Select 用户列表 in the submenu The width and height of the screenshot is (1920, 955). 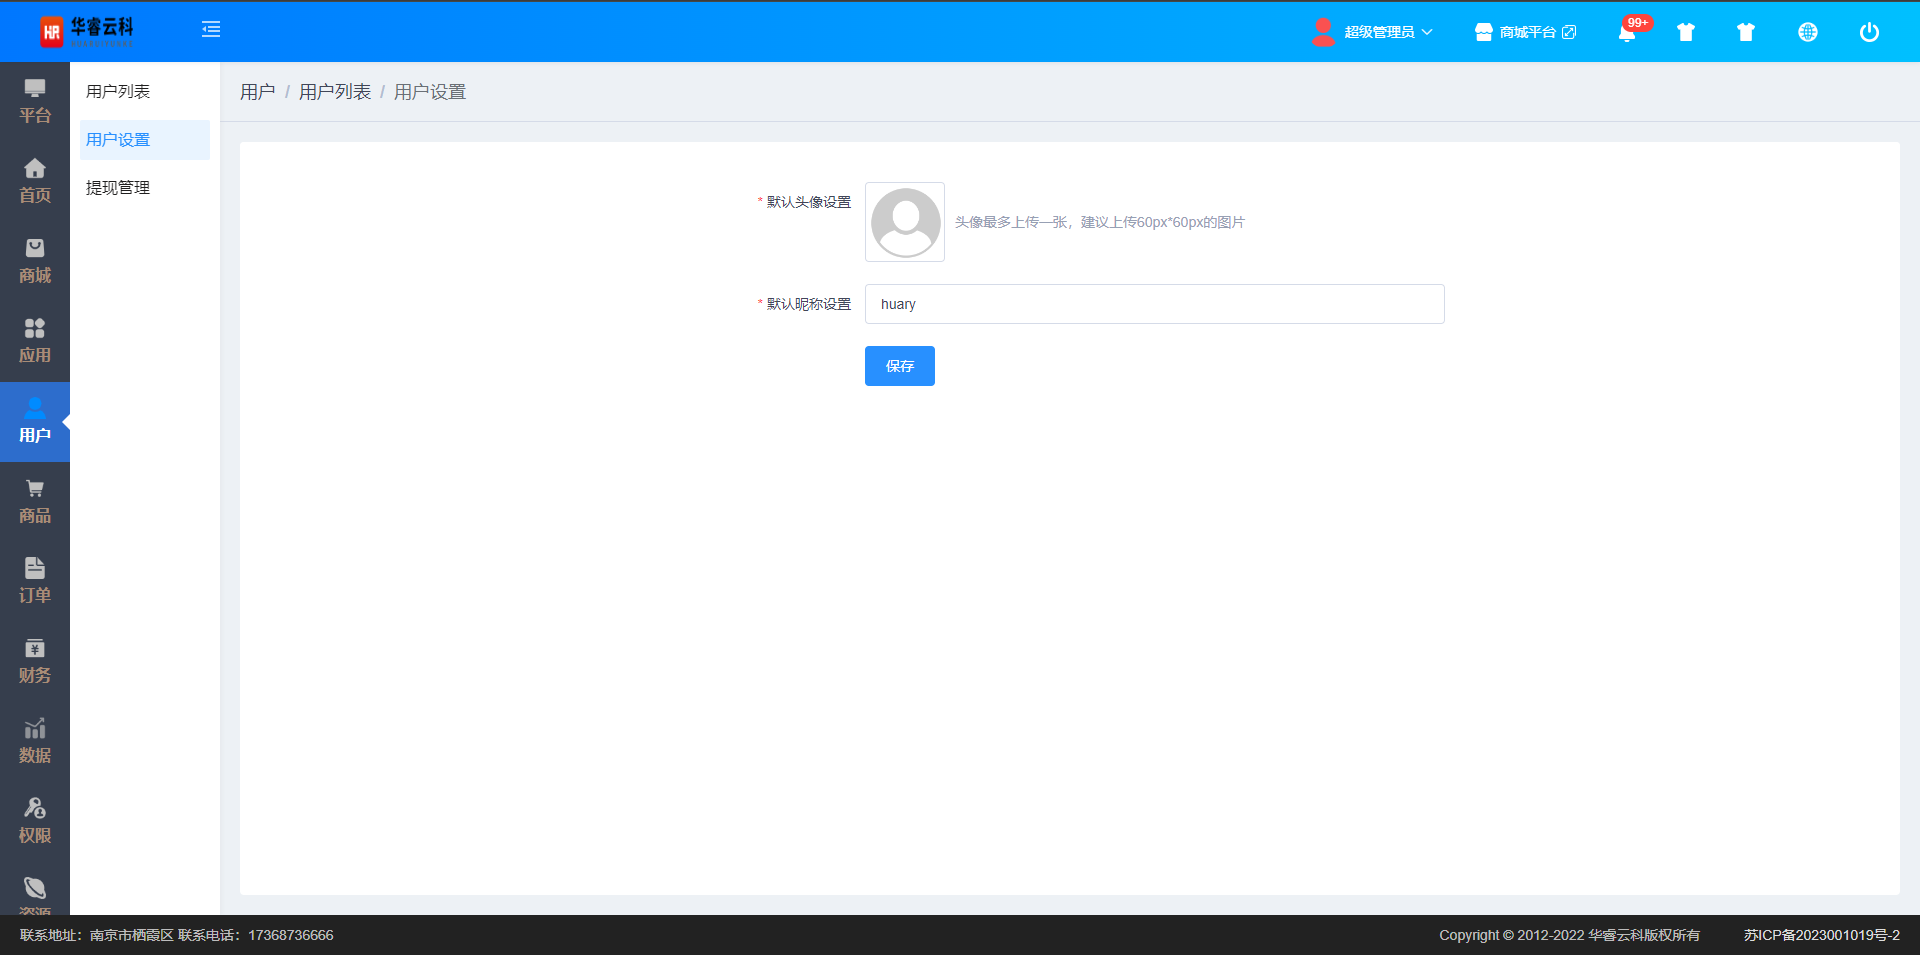[x=118, y=92]
